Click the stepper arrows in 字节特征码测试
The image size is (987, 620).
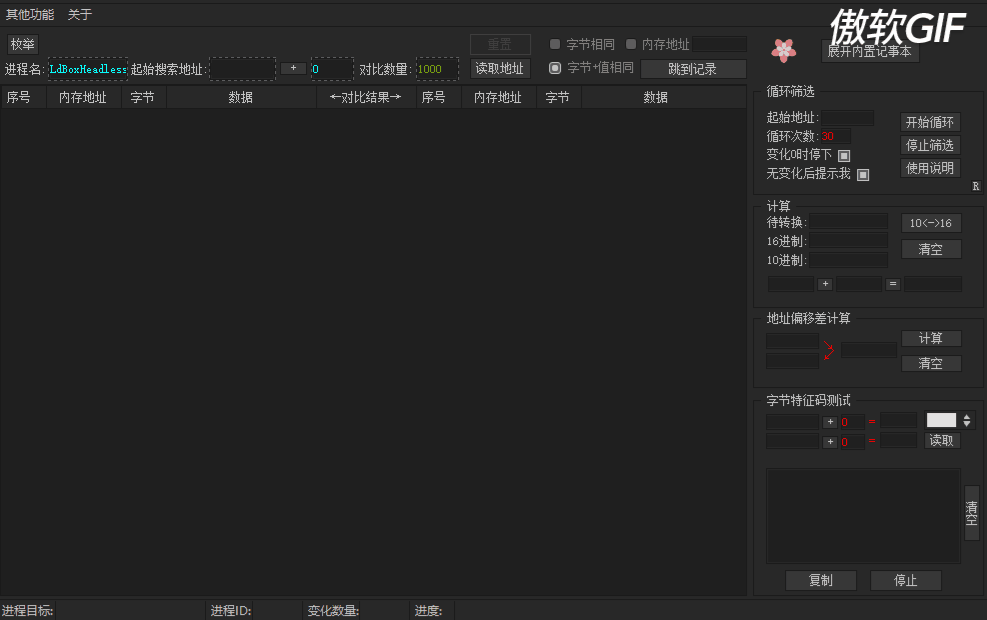[967, 420]
